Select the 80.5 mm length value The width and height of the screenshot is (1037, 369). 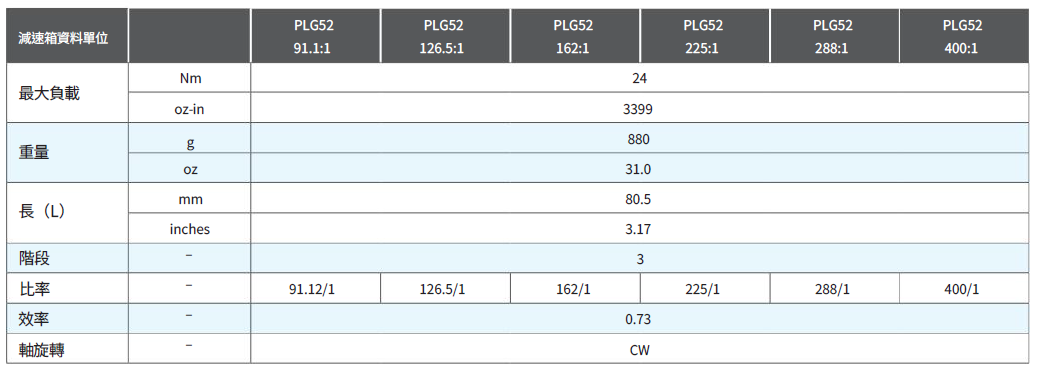pos(640,198)
